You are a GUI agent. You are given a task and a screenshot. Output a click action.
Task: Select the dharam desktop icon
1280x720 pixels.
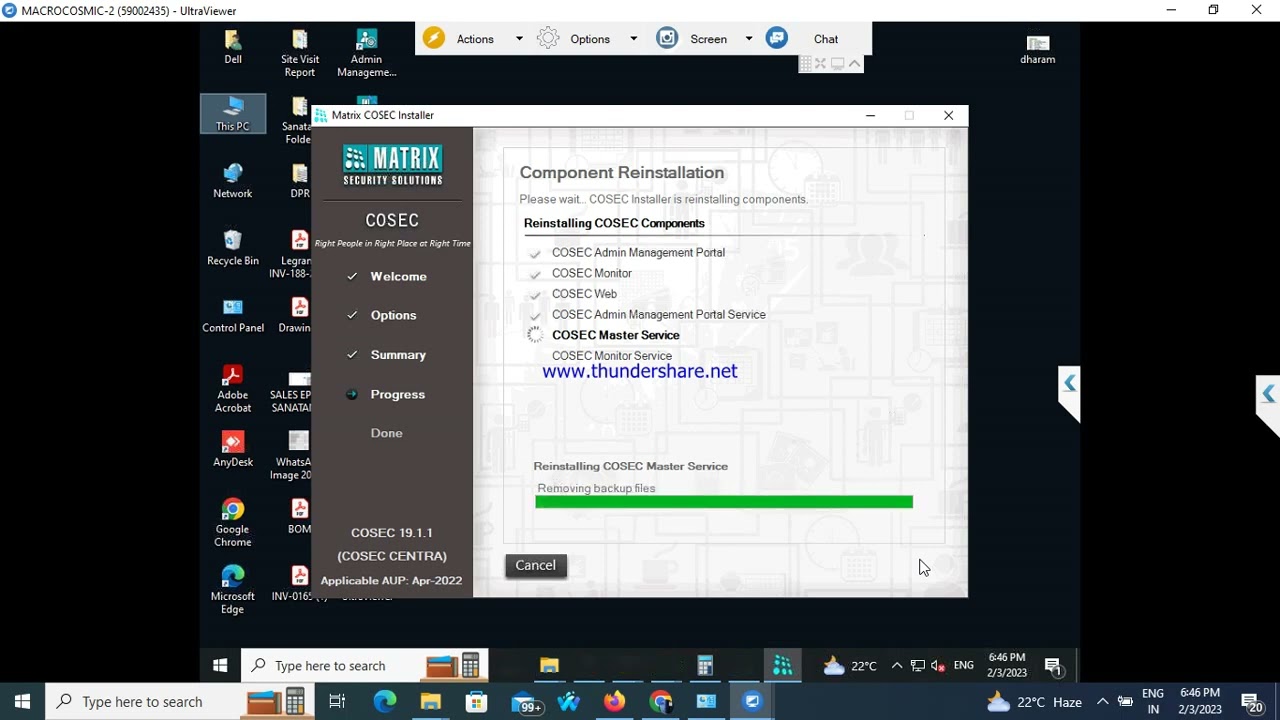[x=1038, y=48]
